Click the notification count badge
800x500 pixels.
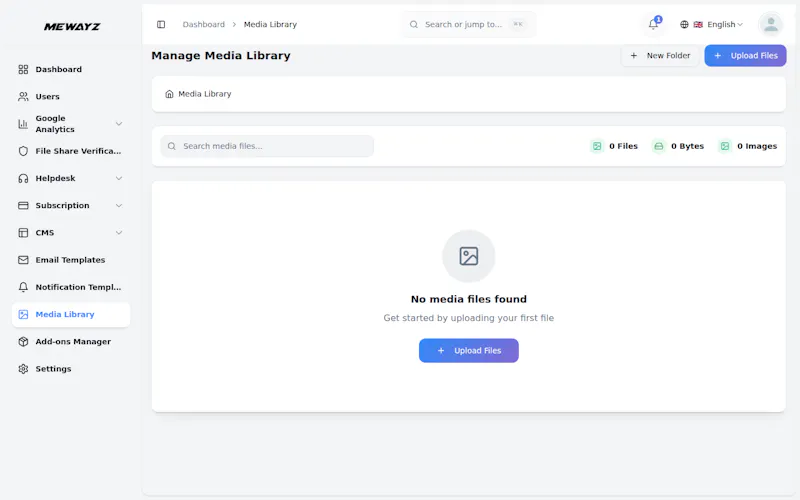[x=658, y=19]
